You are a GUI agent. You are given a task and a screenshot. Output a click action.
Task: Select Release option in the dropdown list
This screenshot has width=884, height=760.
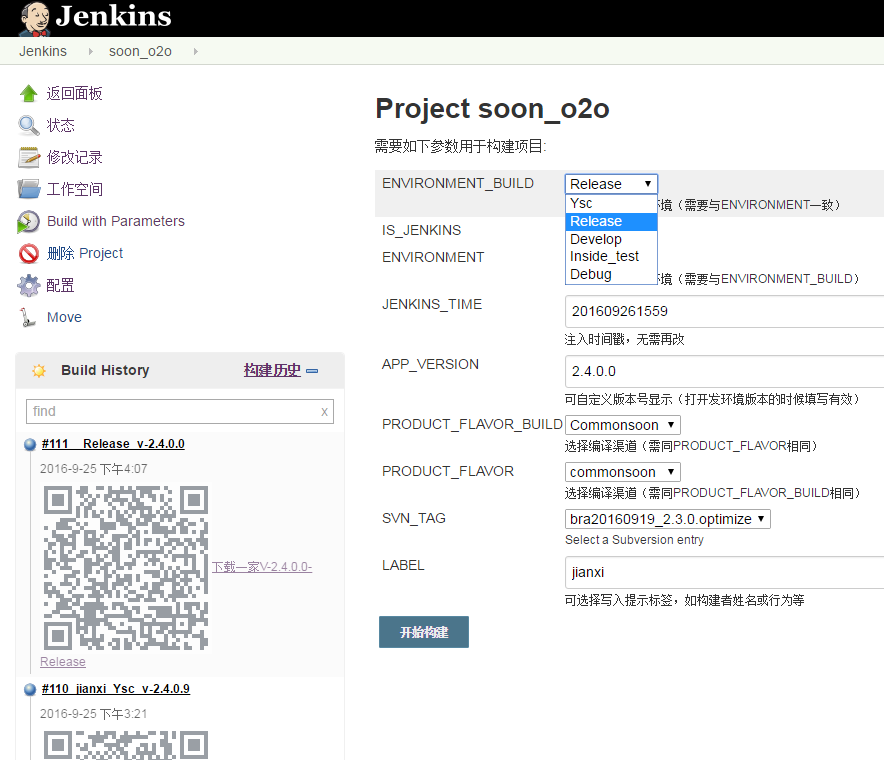click(611, 222)
